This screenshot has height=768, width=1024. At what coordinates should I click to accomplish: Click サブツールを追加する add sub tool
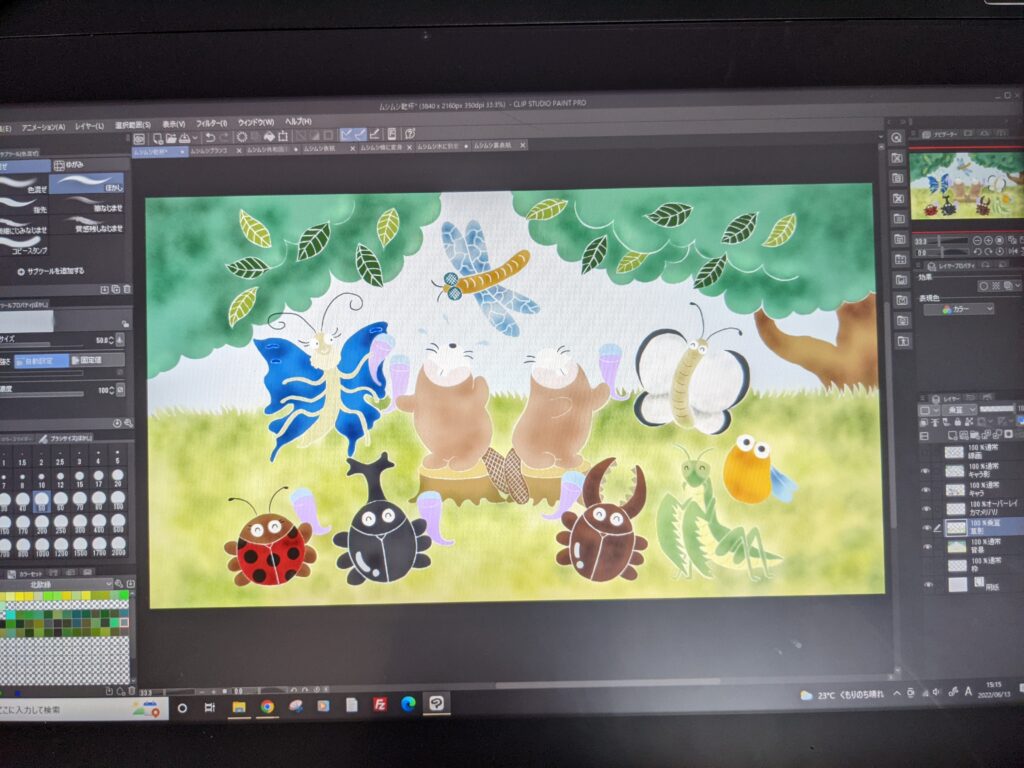51,271
